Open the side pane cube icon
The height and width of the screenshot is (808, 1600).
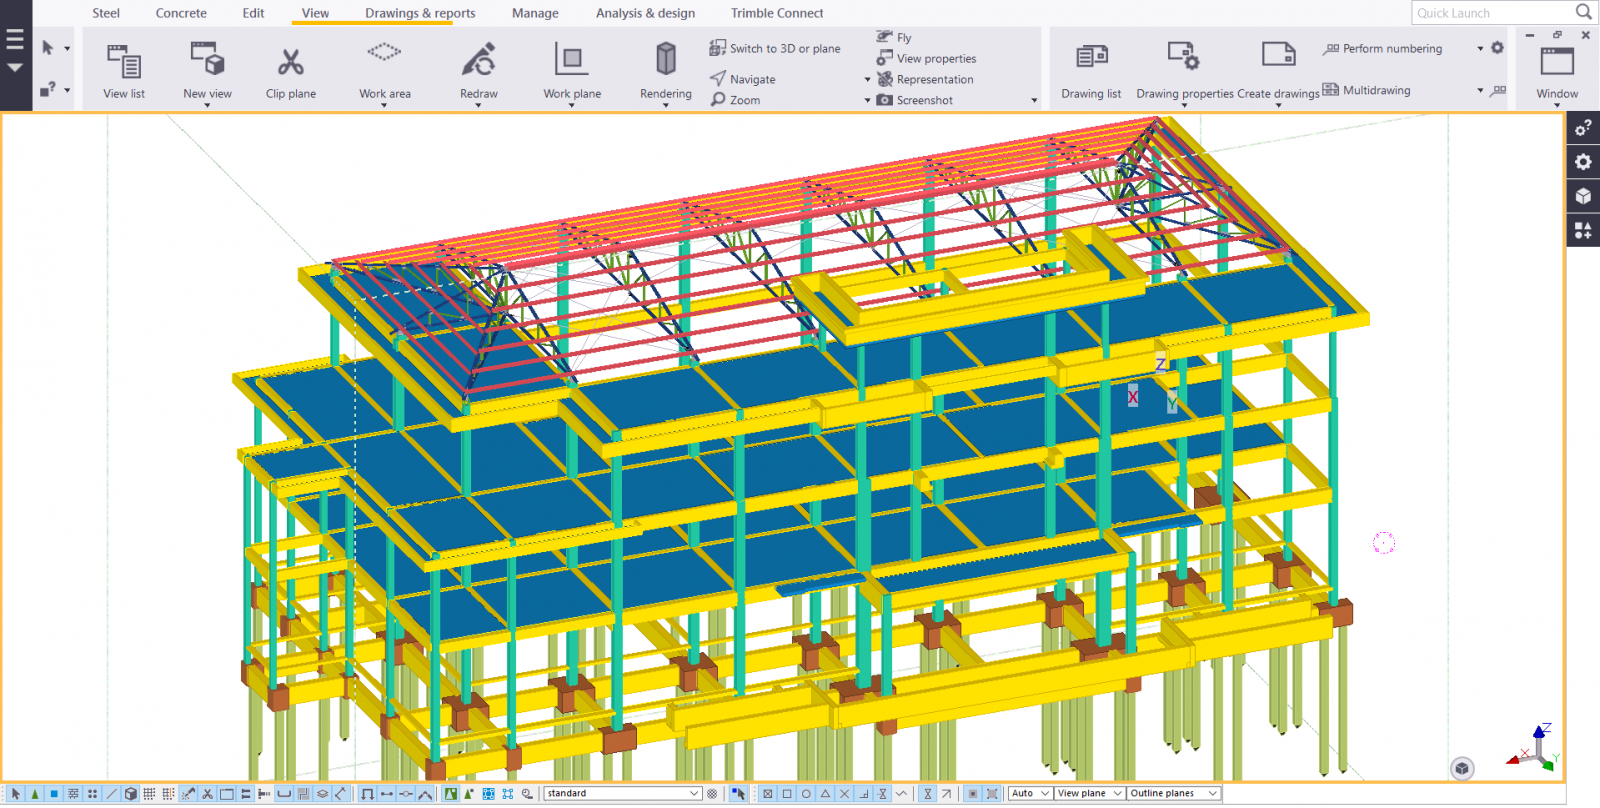1583,196
